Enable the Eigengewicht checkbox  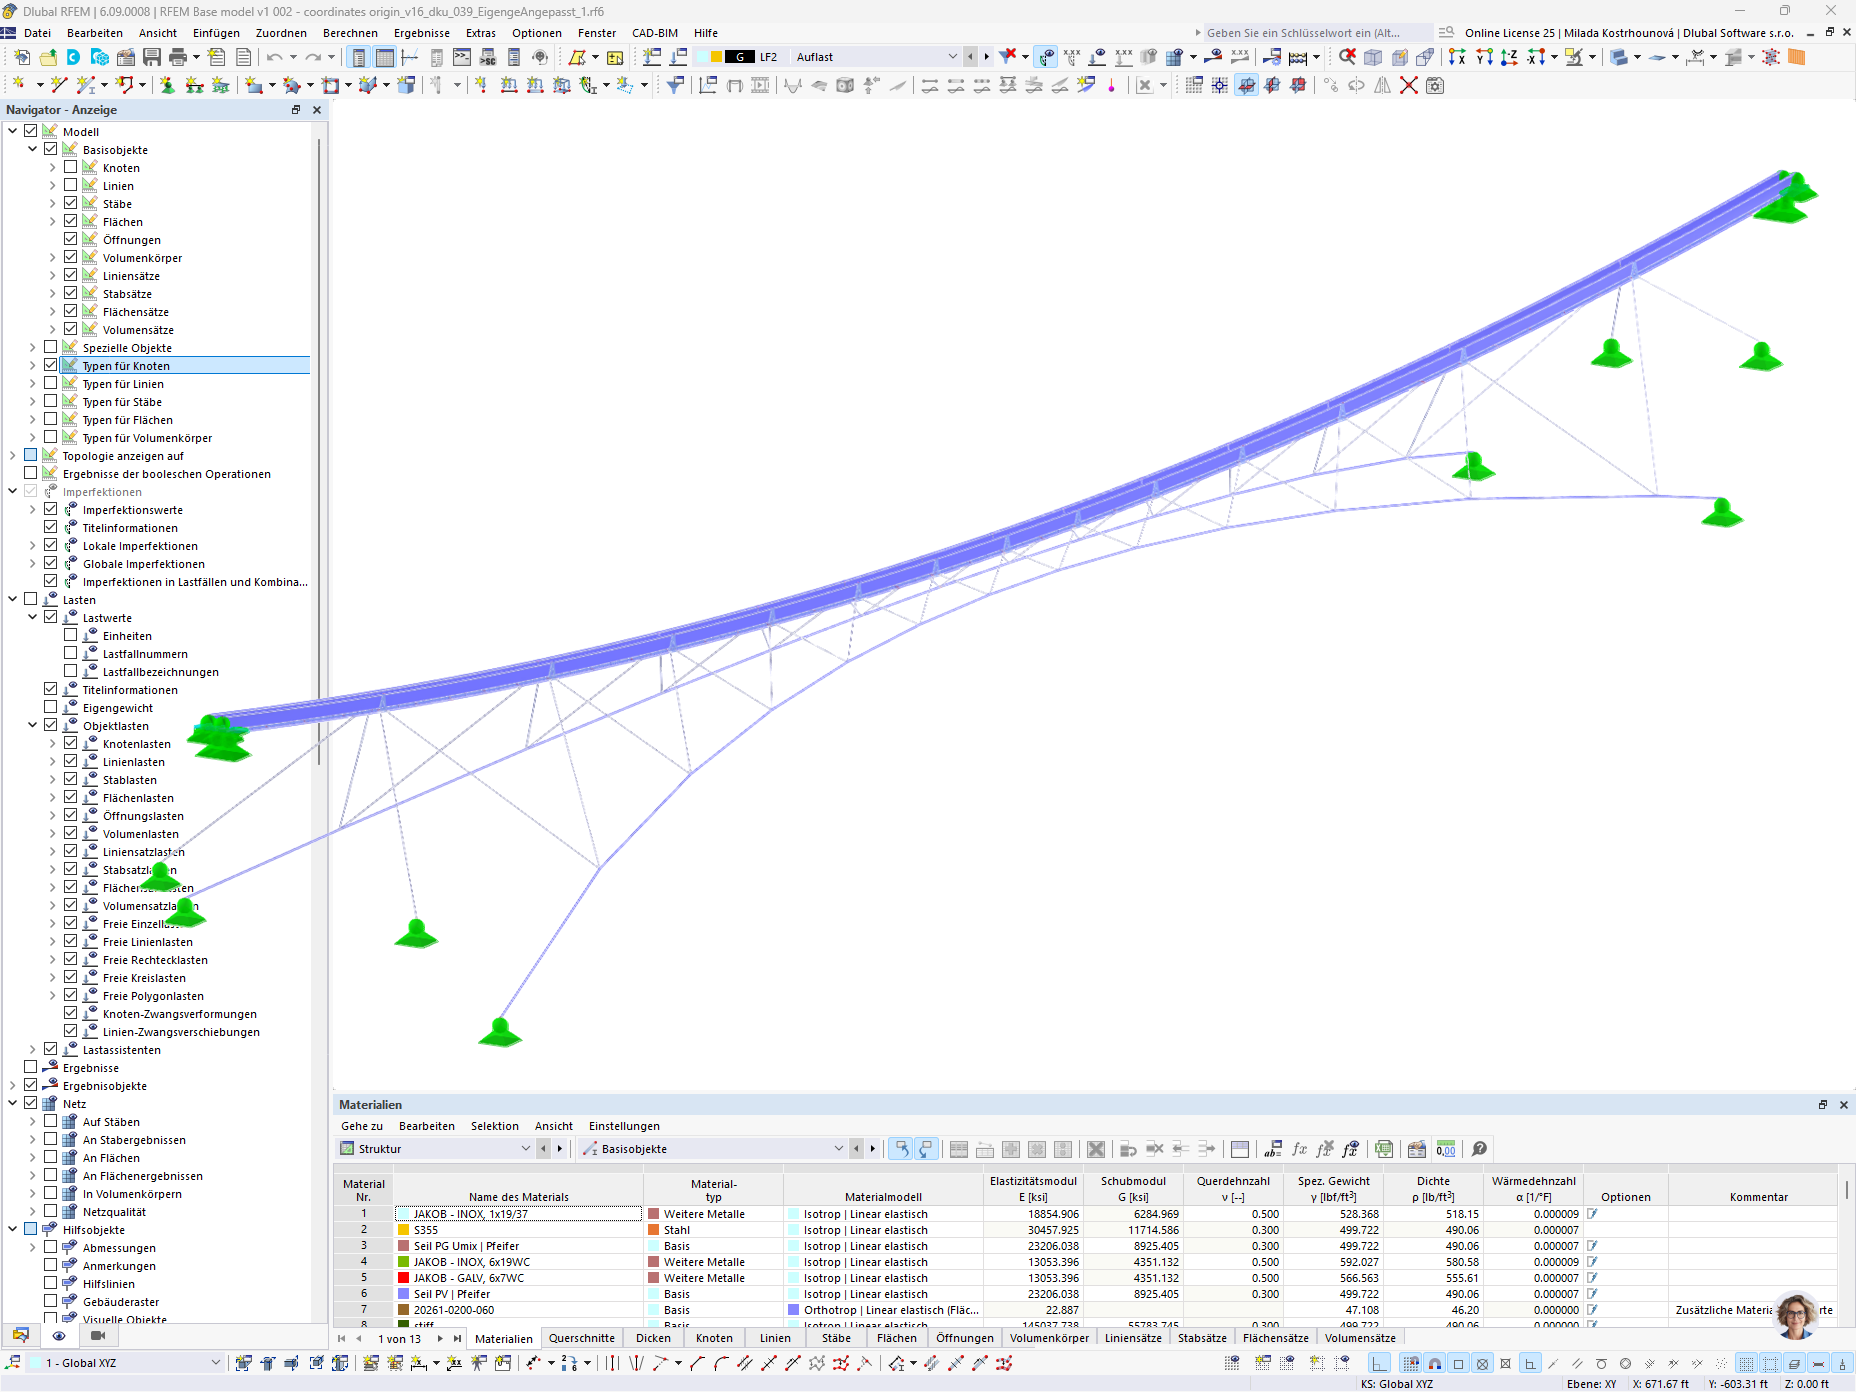coord(49,706)
